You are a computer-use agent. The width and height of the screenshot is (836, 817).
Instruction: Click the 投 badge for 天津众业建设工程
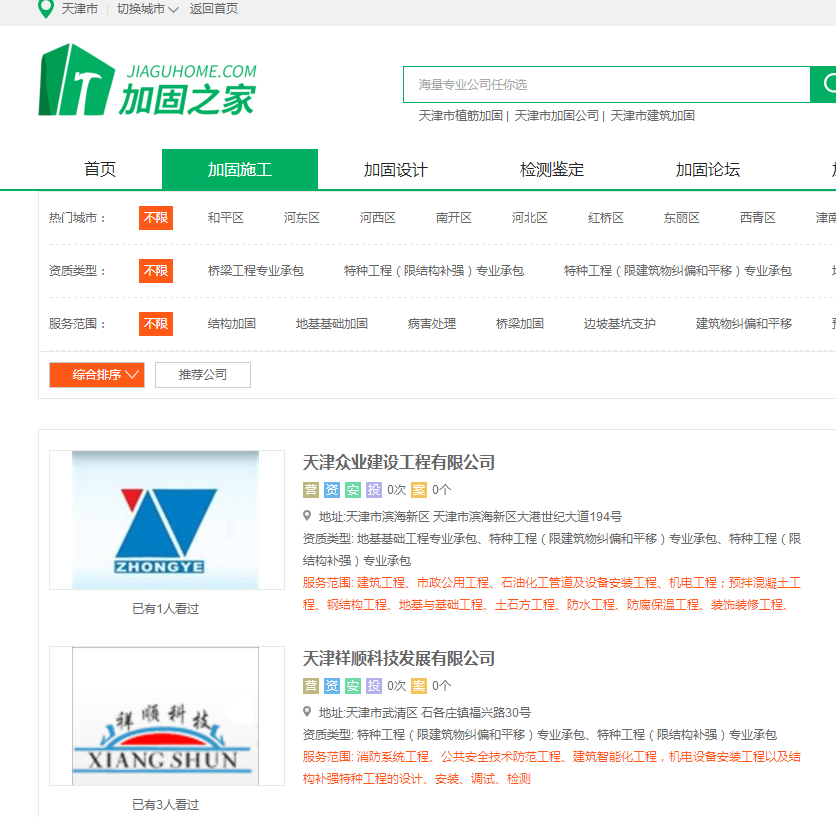pos(374,490)
